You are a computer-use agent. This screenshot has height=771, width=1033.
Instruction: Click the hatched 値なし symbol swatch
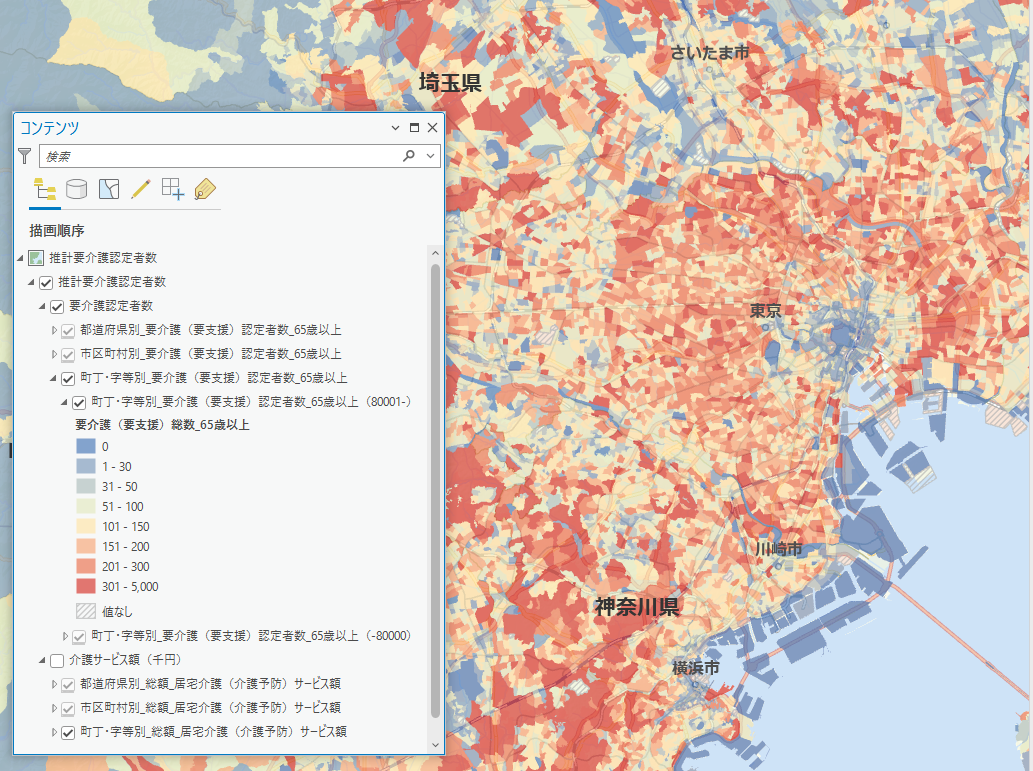tap(86, 612)
